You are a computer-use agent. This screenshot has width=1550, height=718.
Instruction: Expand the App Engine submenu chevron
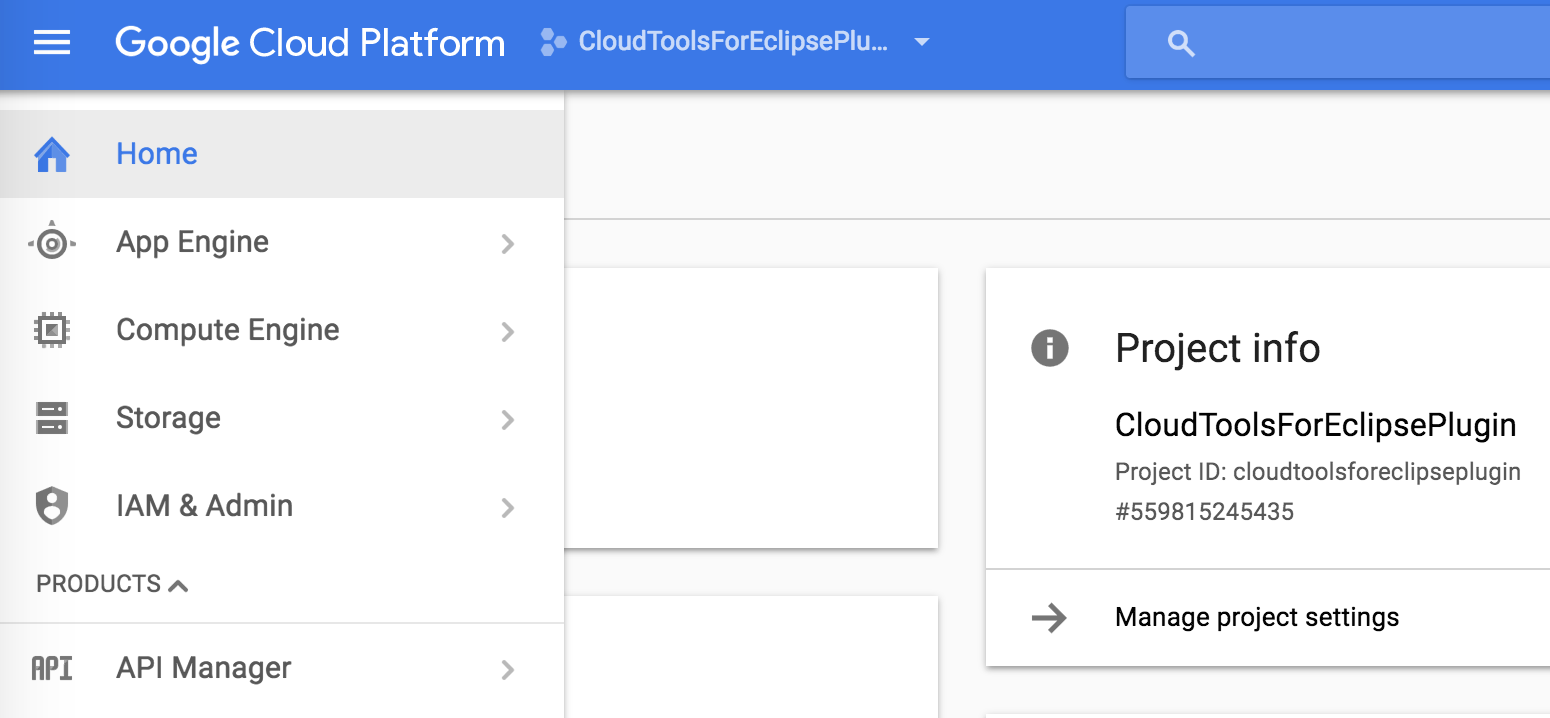pos(508,243)
